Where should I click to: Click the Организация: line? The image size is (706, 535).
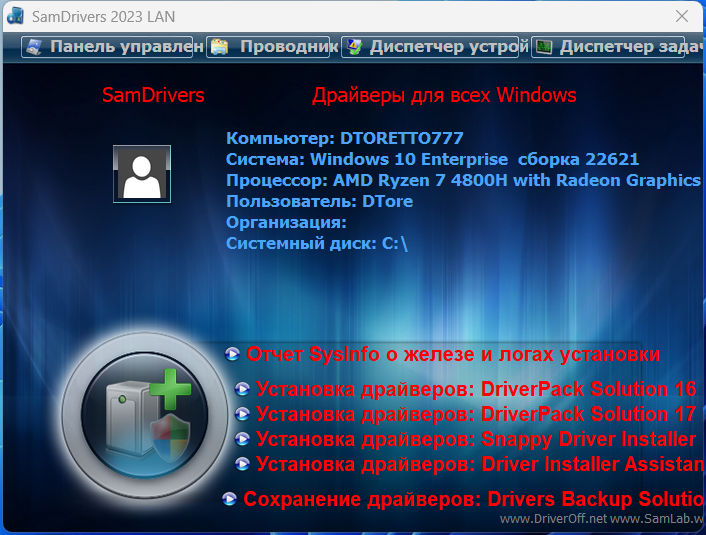pyautogui.click(x=286, y=222)
